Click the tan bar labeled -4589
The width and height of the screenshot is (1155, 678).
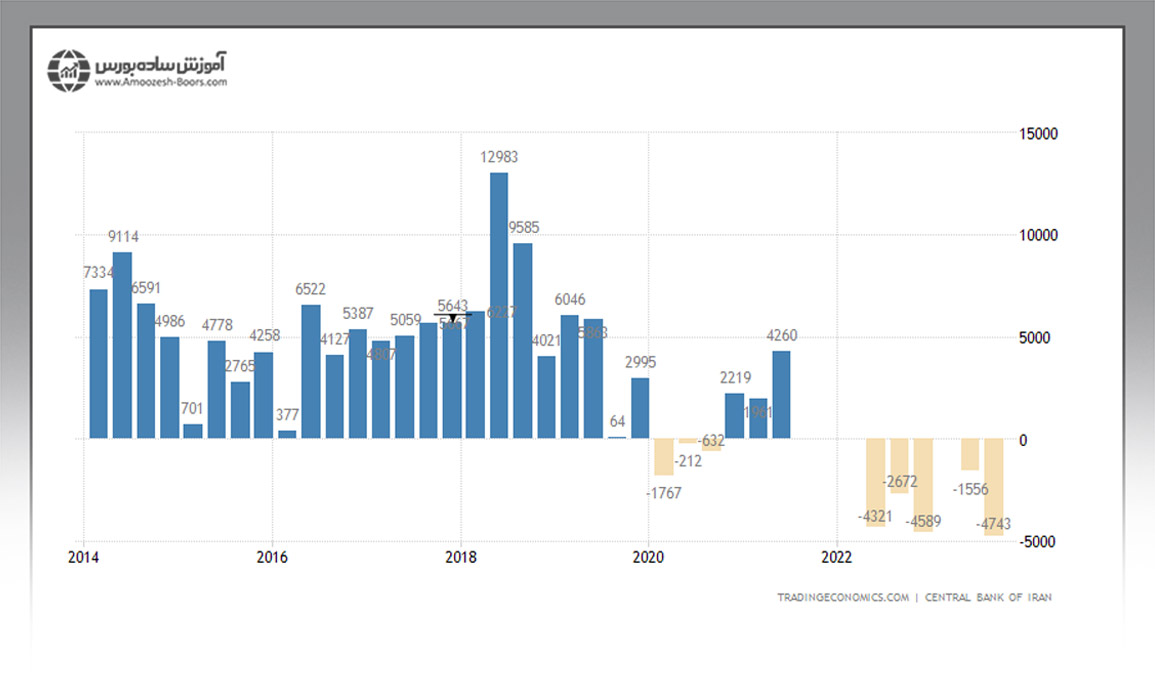click(x=923, y=485)
